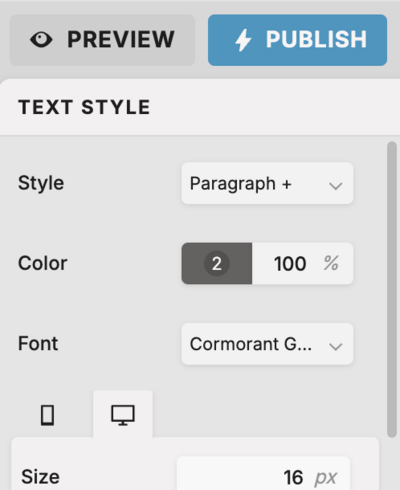
Task: Click the PREVIEW button
Action: 102,40
